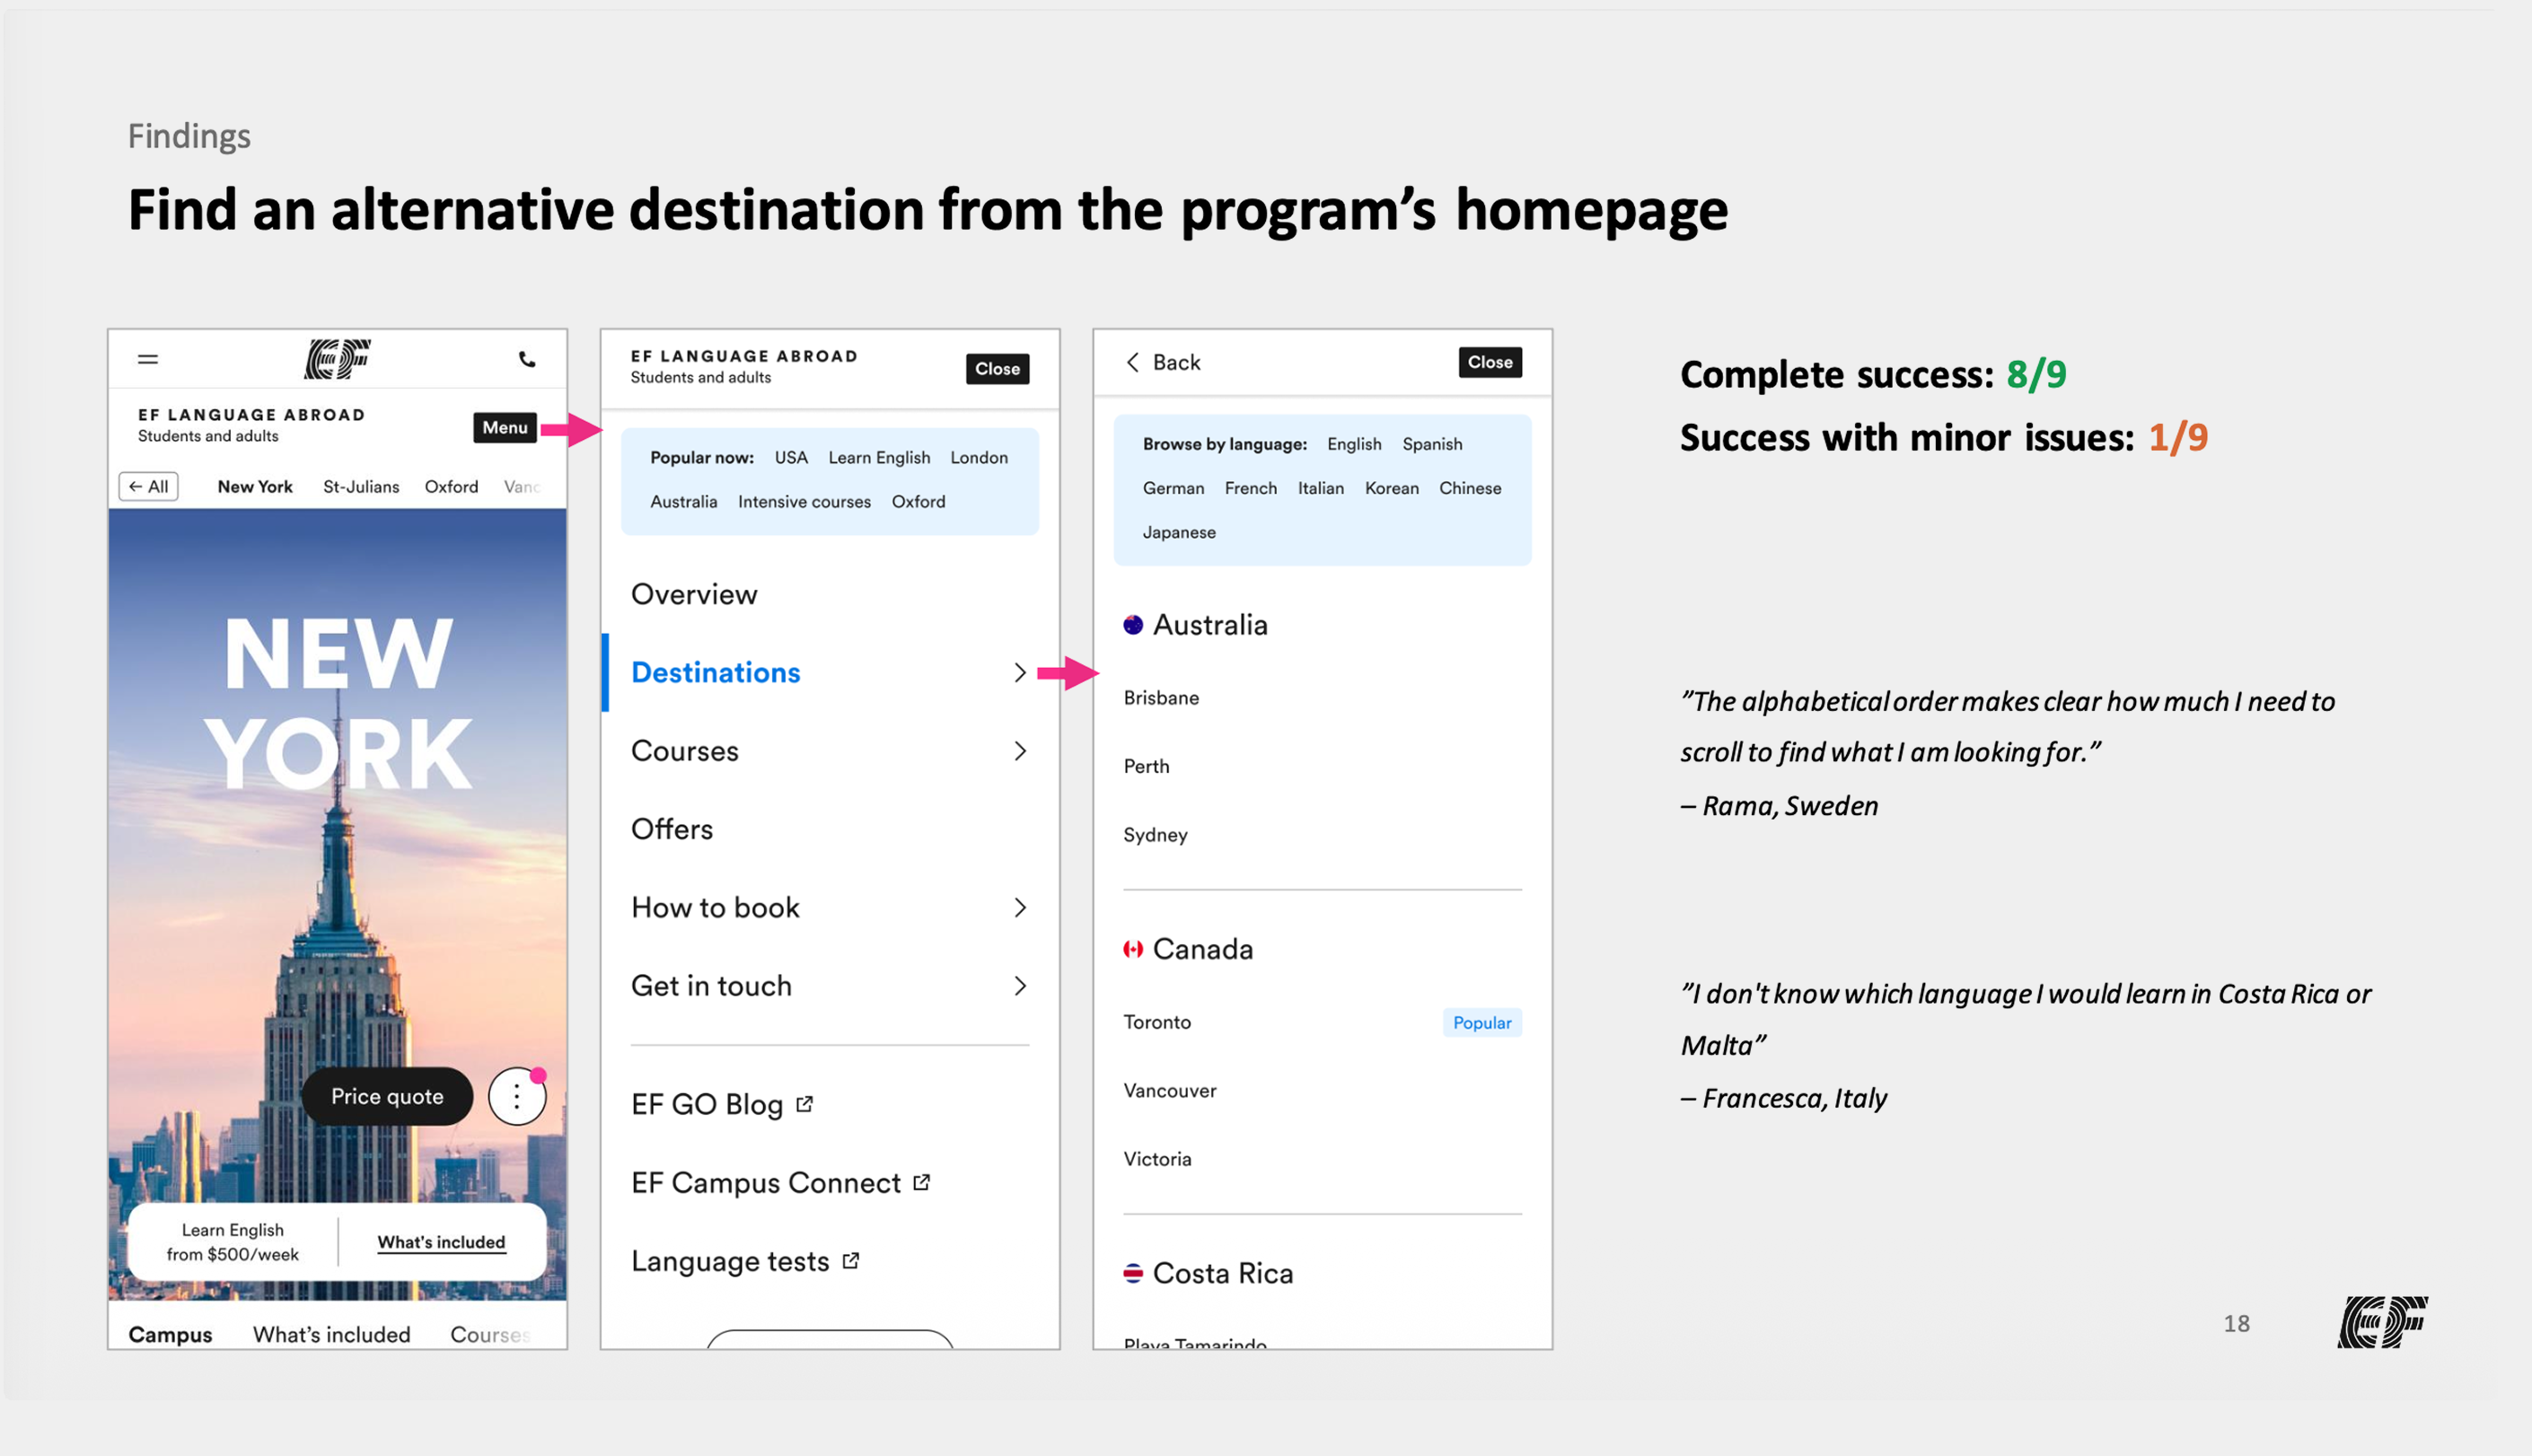
Task: Select the St-Julians destination tab
Action: (361, 486)
